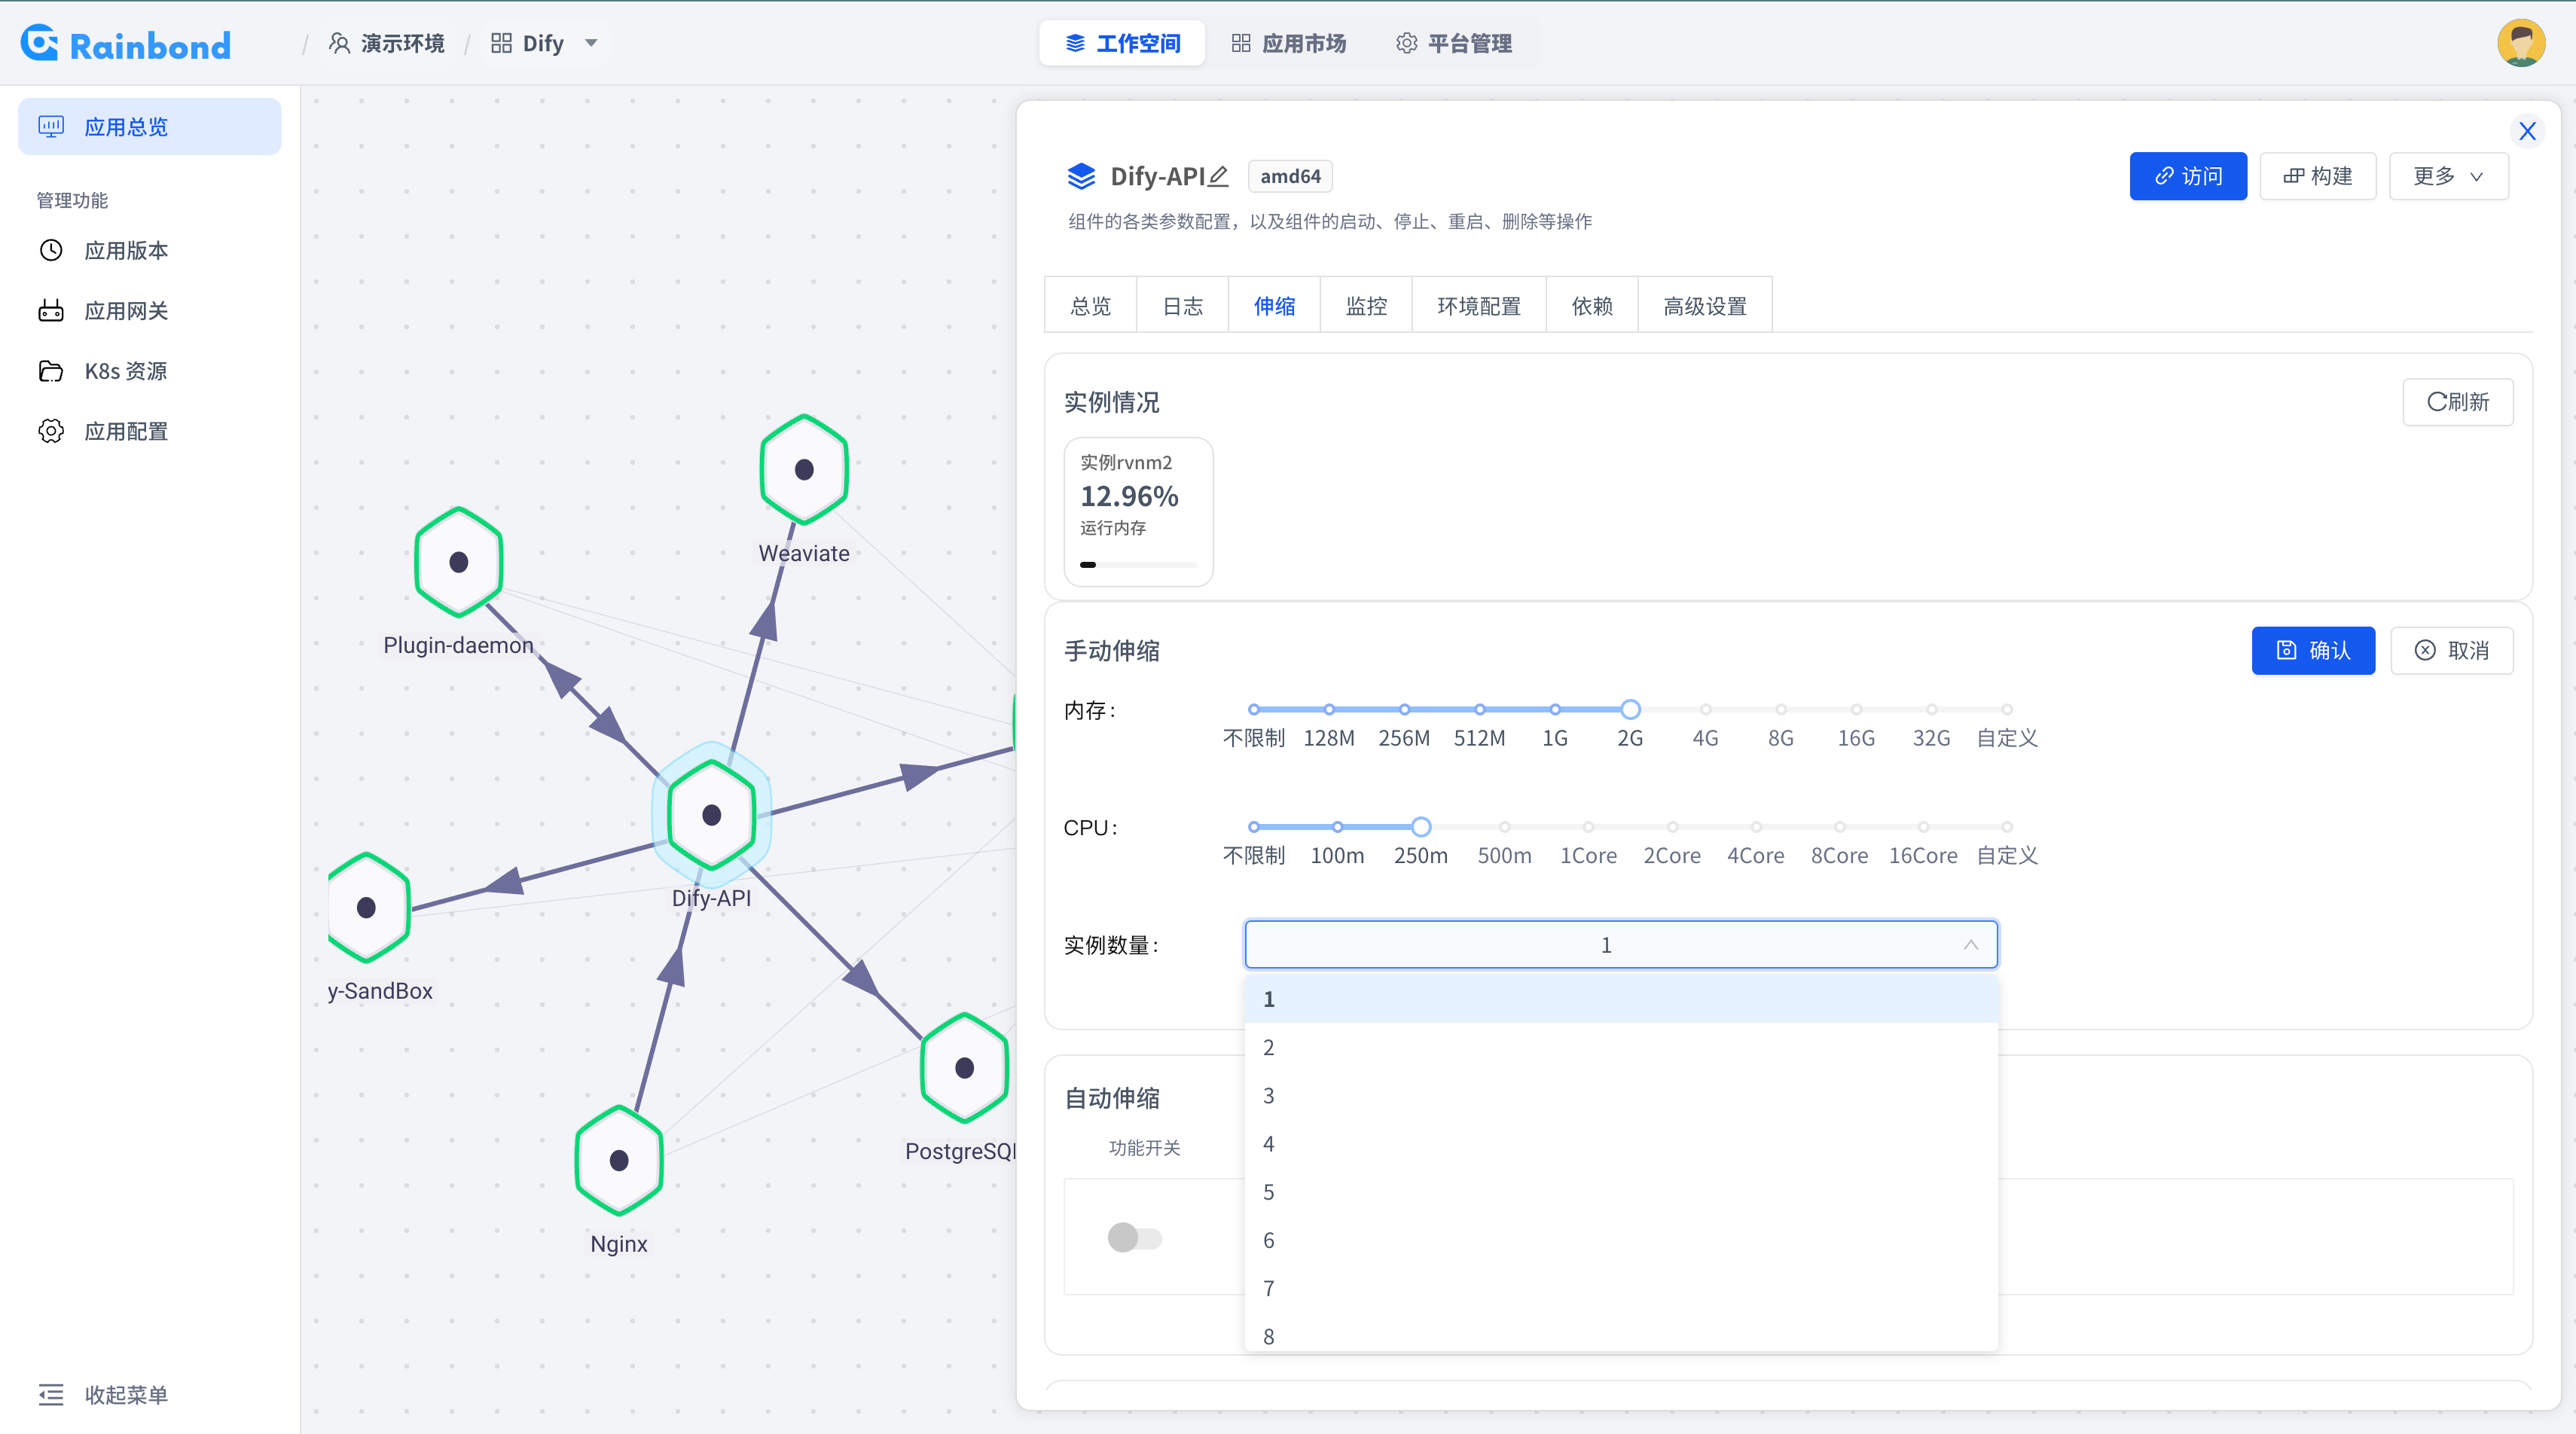Choose instance count 4 in list
2576x1434 pixels.
click(1621, 1143)
